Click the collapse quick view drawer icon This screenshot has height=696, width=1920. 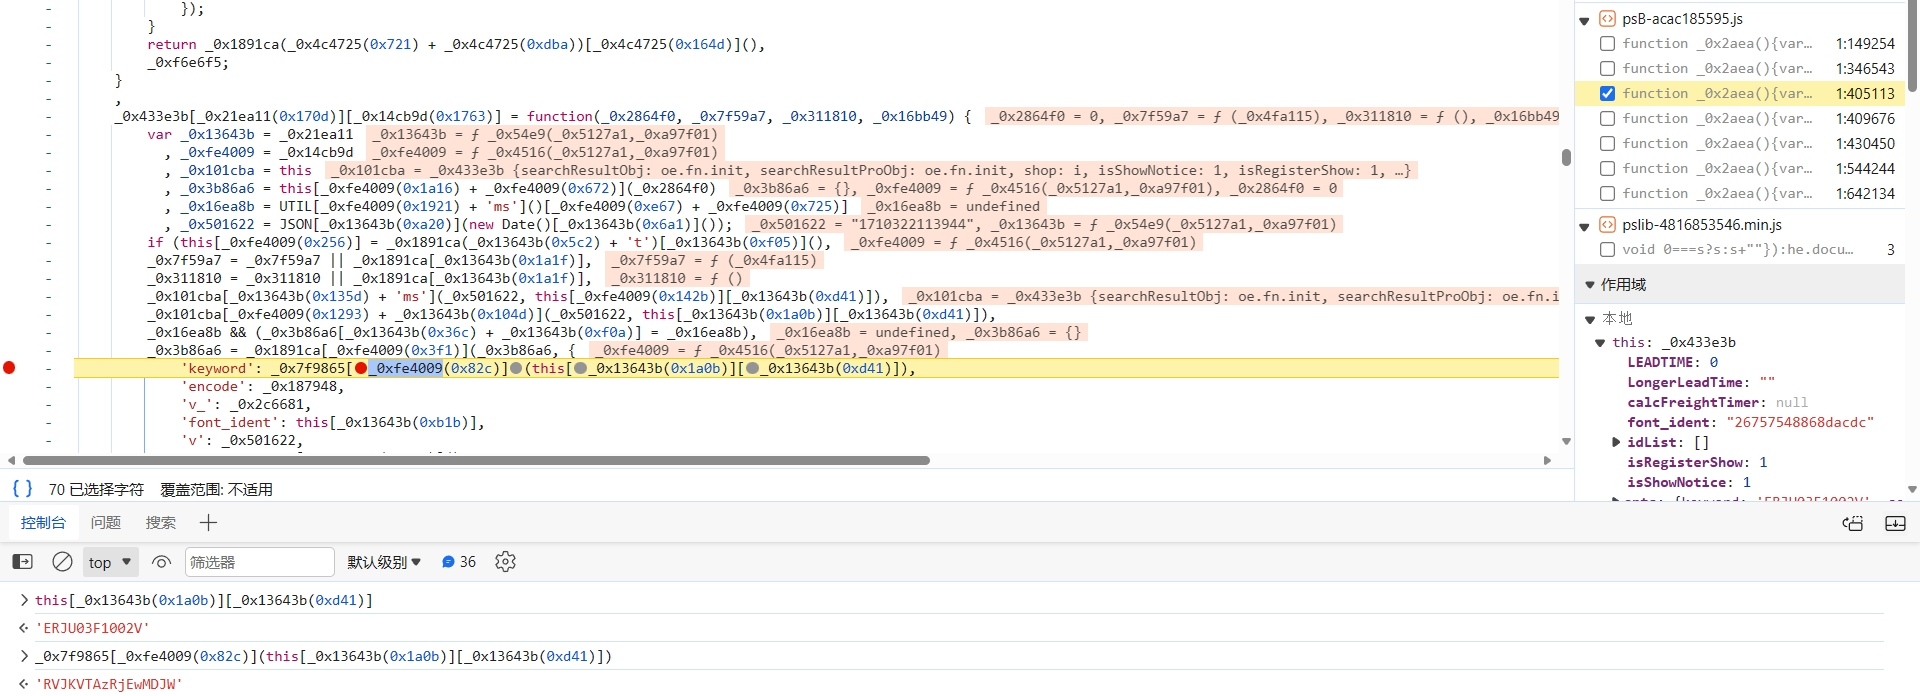(x=1895, y=523)
